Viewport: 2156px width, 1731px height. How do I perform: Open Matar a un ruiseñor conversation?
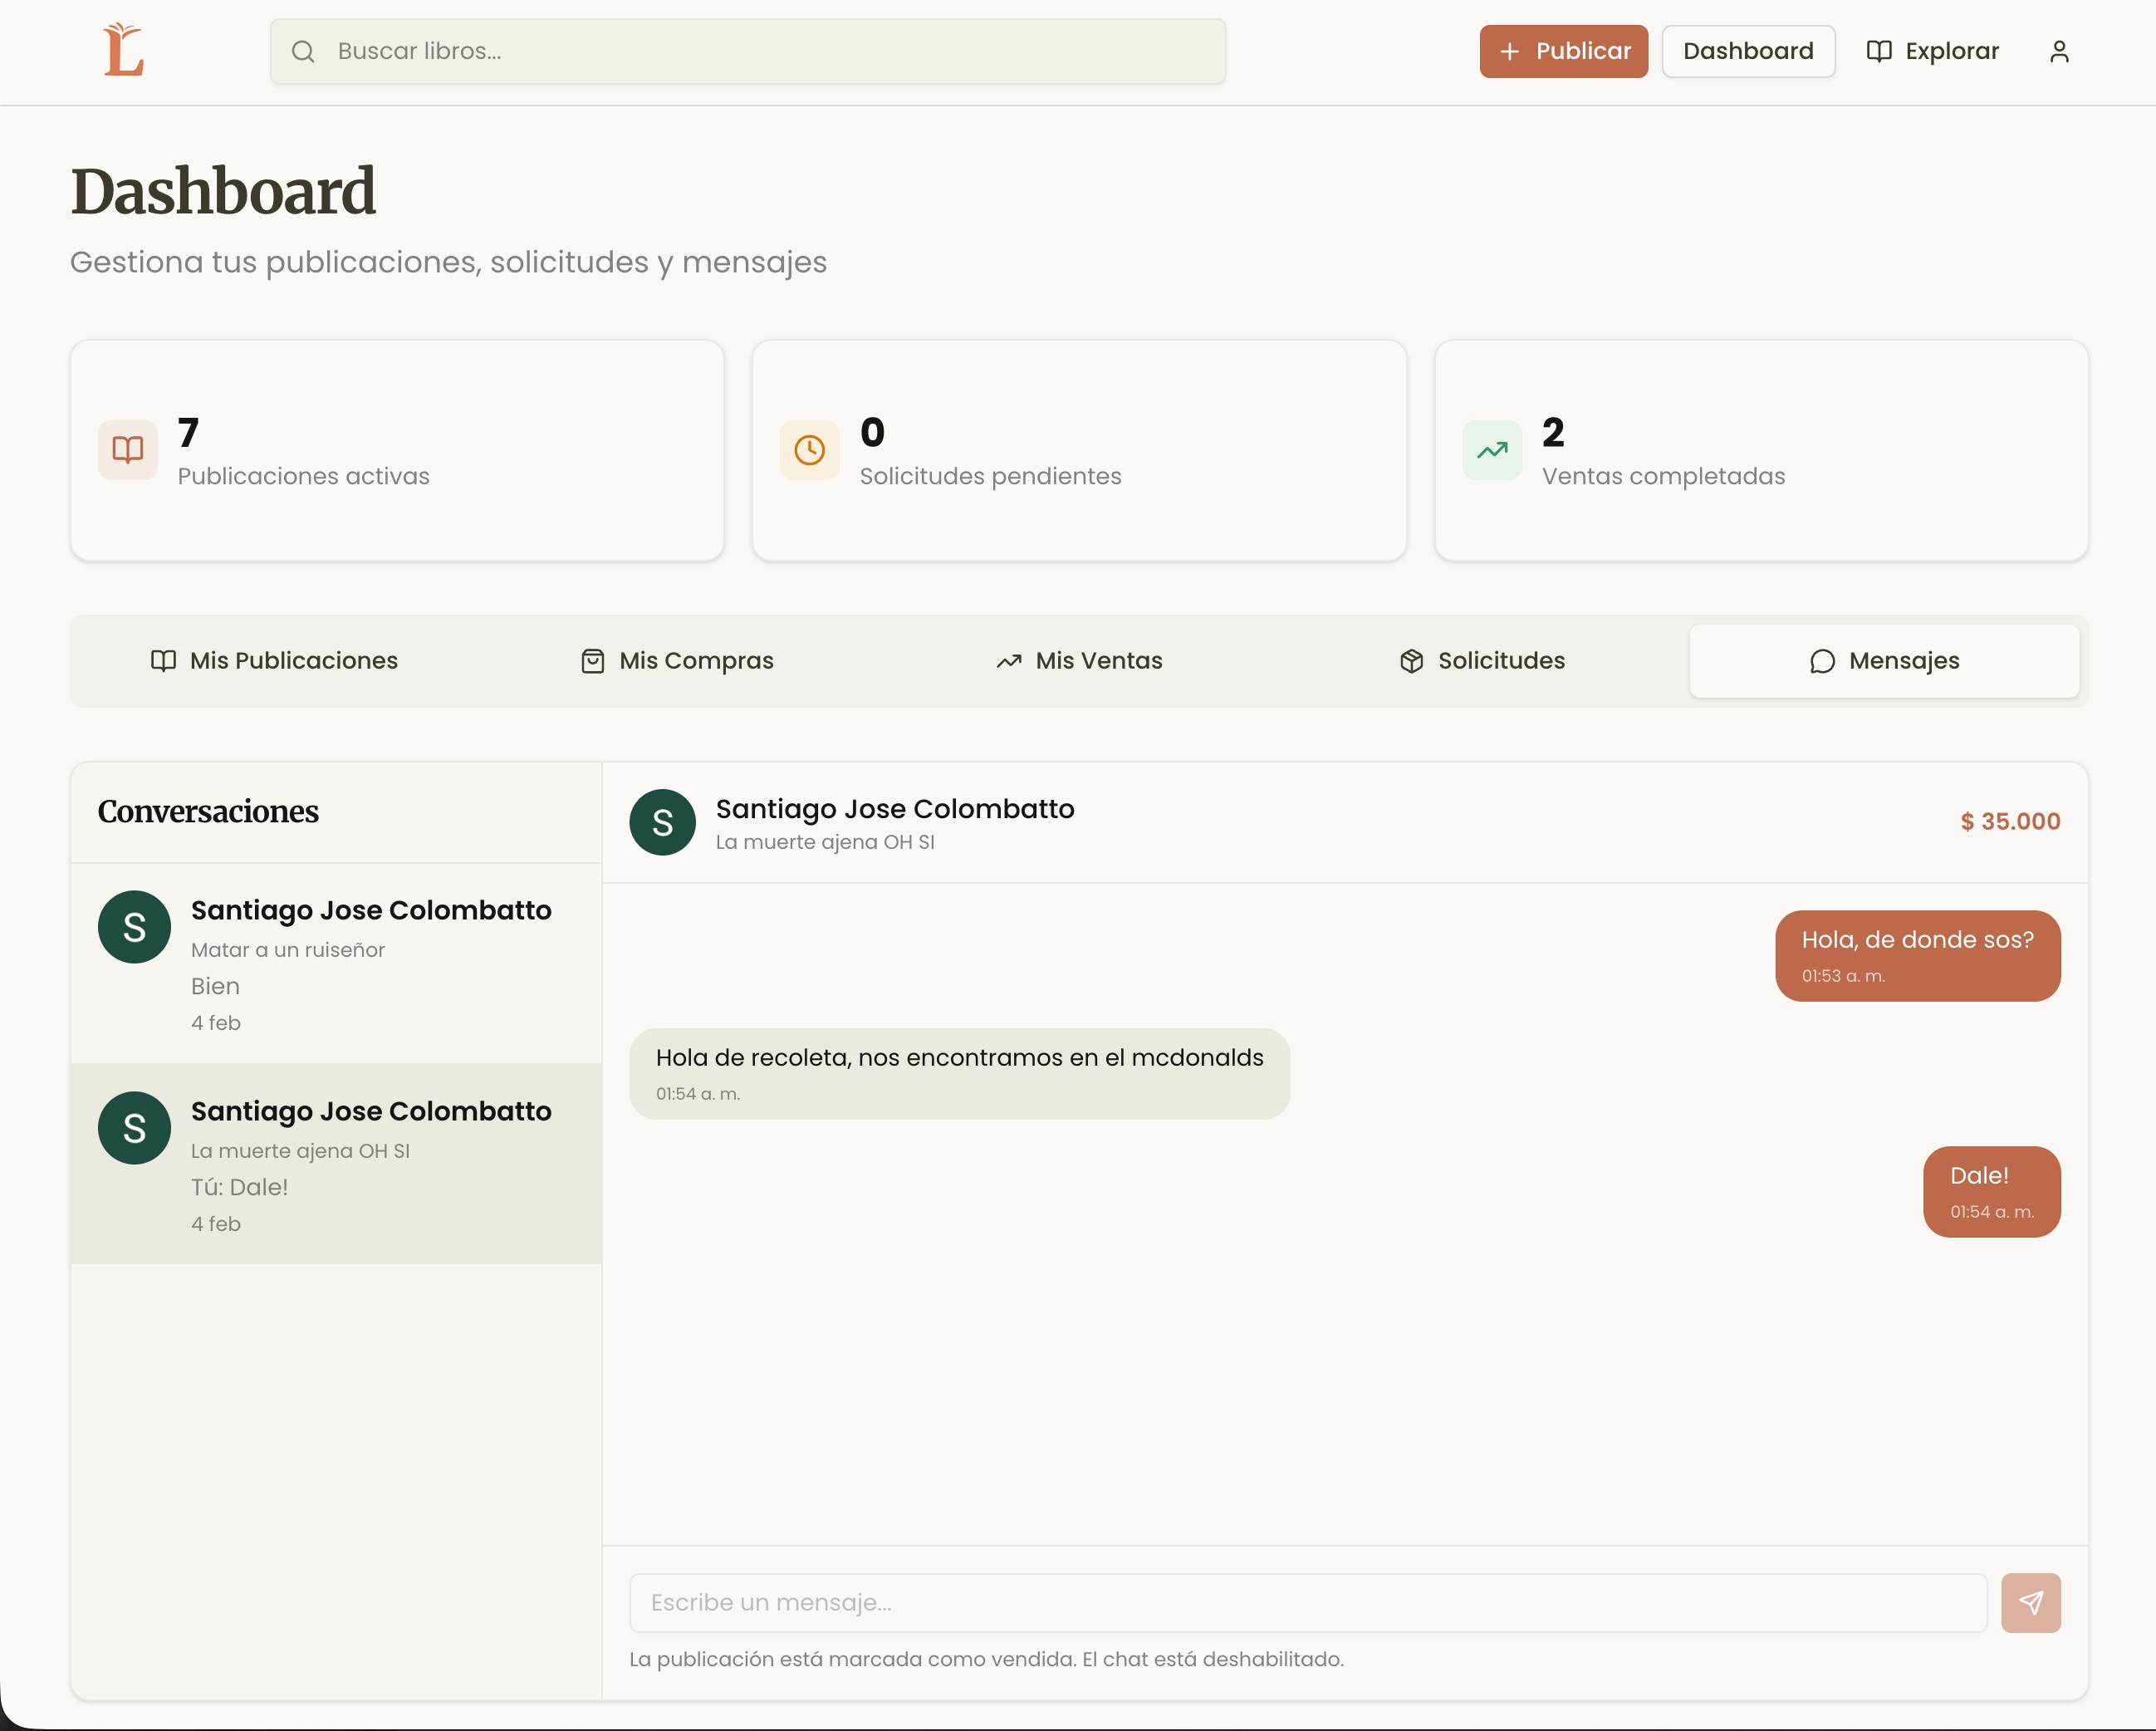[x=336, y=963]
